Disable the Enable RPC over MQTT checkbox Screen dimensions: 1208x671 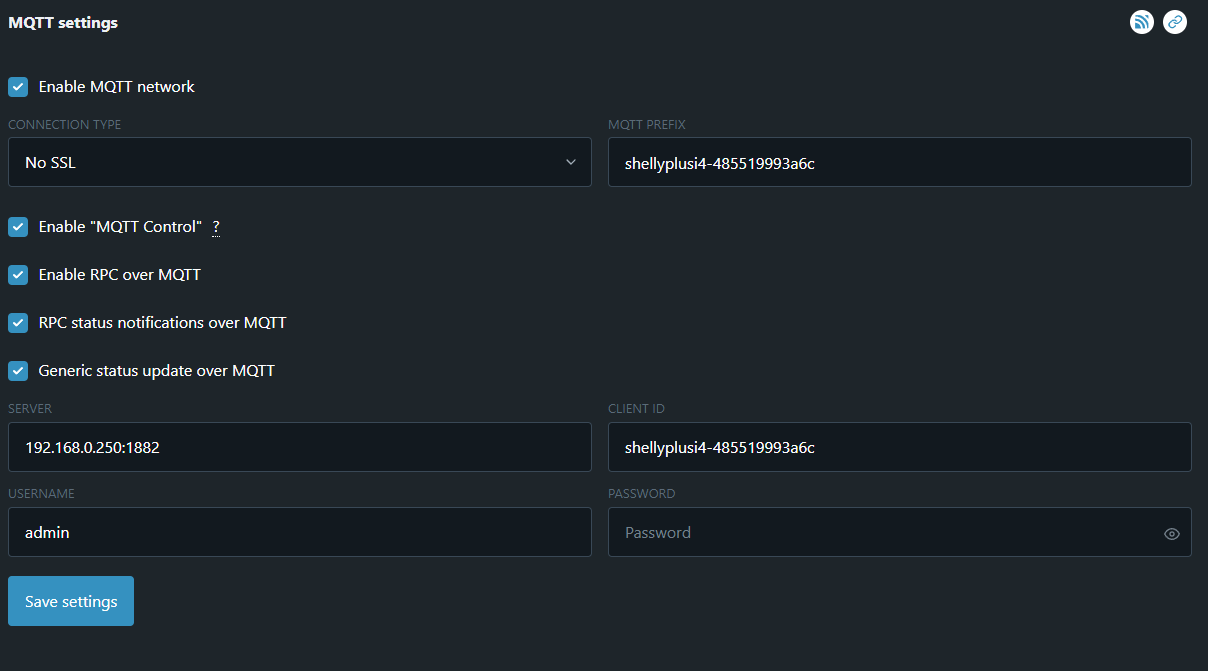18,275
